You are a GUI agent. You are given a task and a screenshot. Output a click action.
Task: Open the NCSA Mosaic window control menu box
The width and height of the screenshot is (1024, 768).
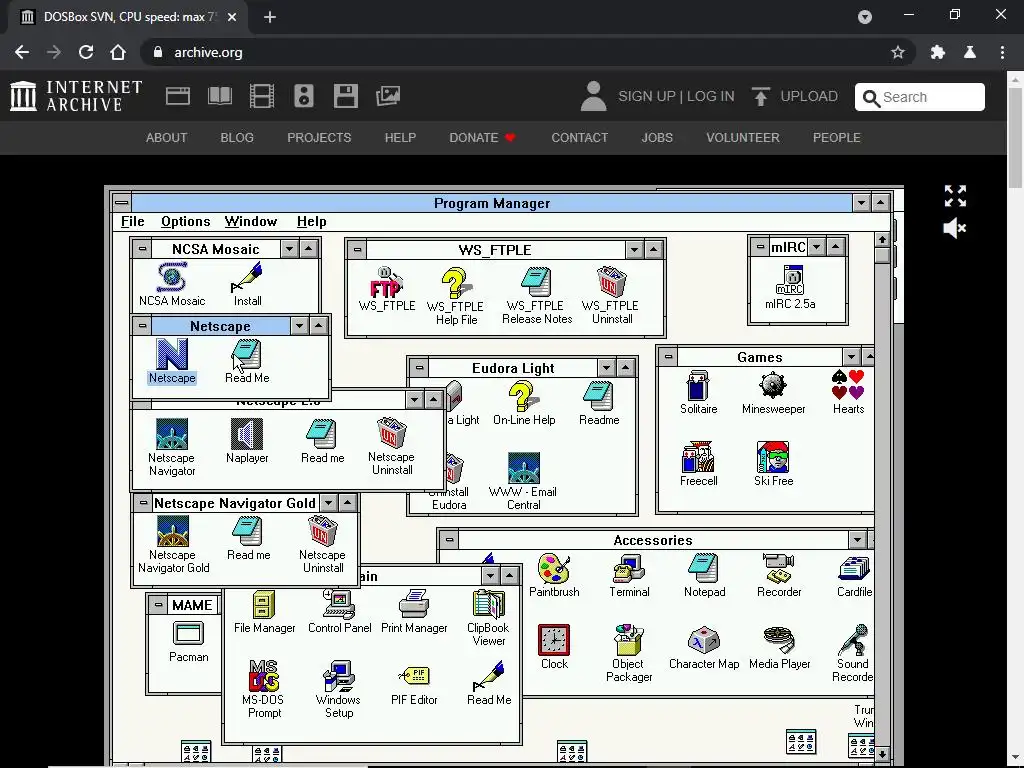[142, 249]
